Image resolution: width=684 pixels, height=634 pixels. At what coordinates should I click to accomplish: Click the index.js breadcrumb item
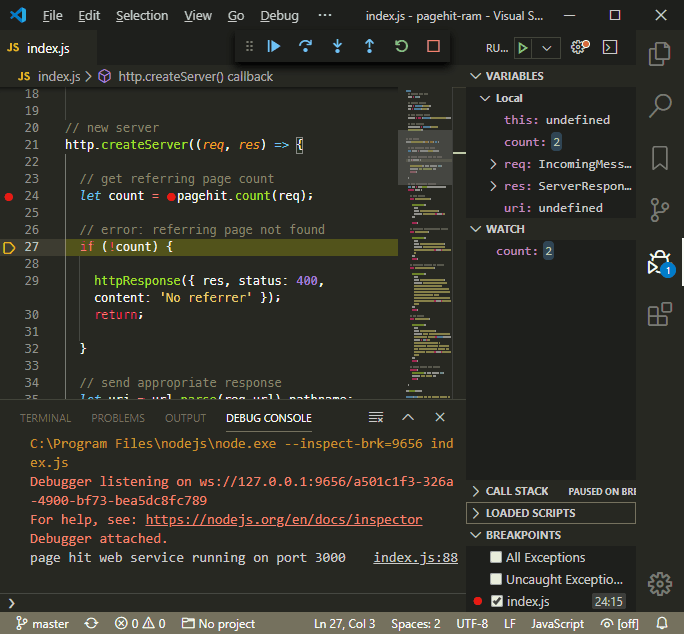pos(58,76)
